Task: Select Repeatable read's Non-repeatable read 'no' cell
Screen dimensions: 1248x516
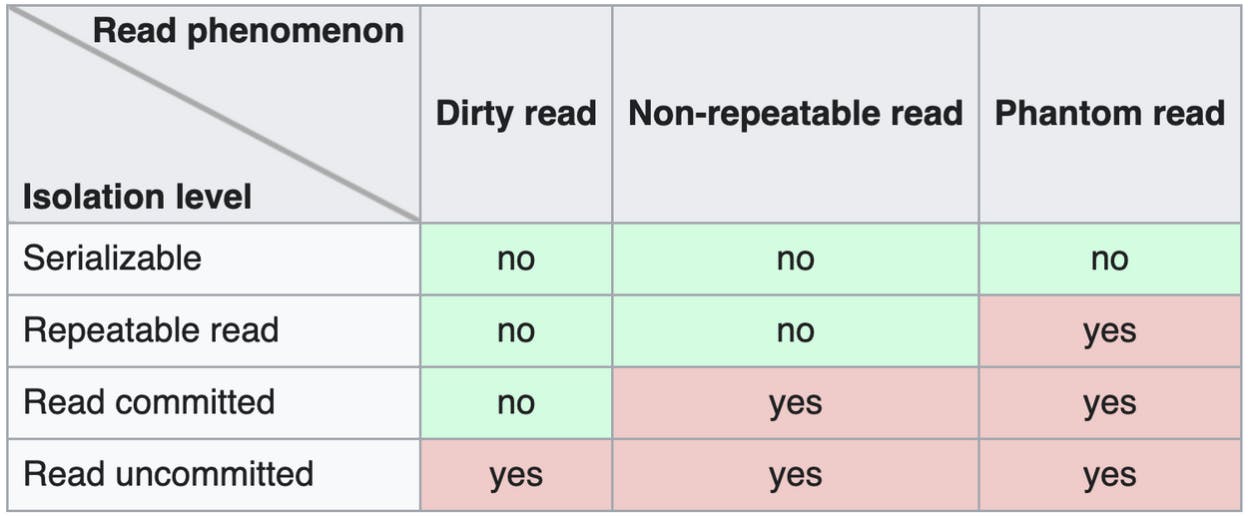Action: pyautogui.click(x=795, y=331)
